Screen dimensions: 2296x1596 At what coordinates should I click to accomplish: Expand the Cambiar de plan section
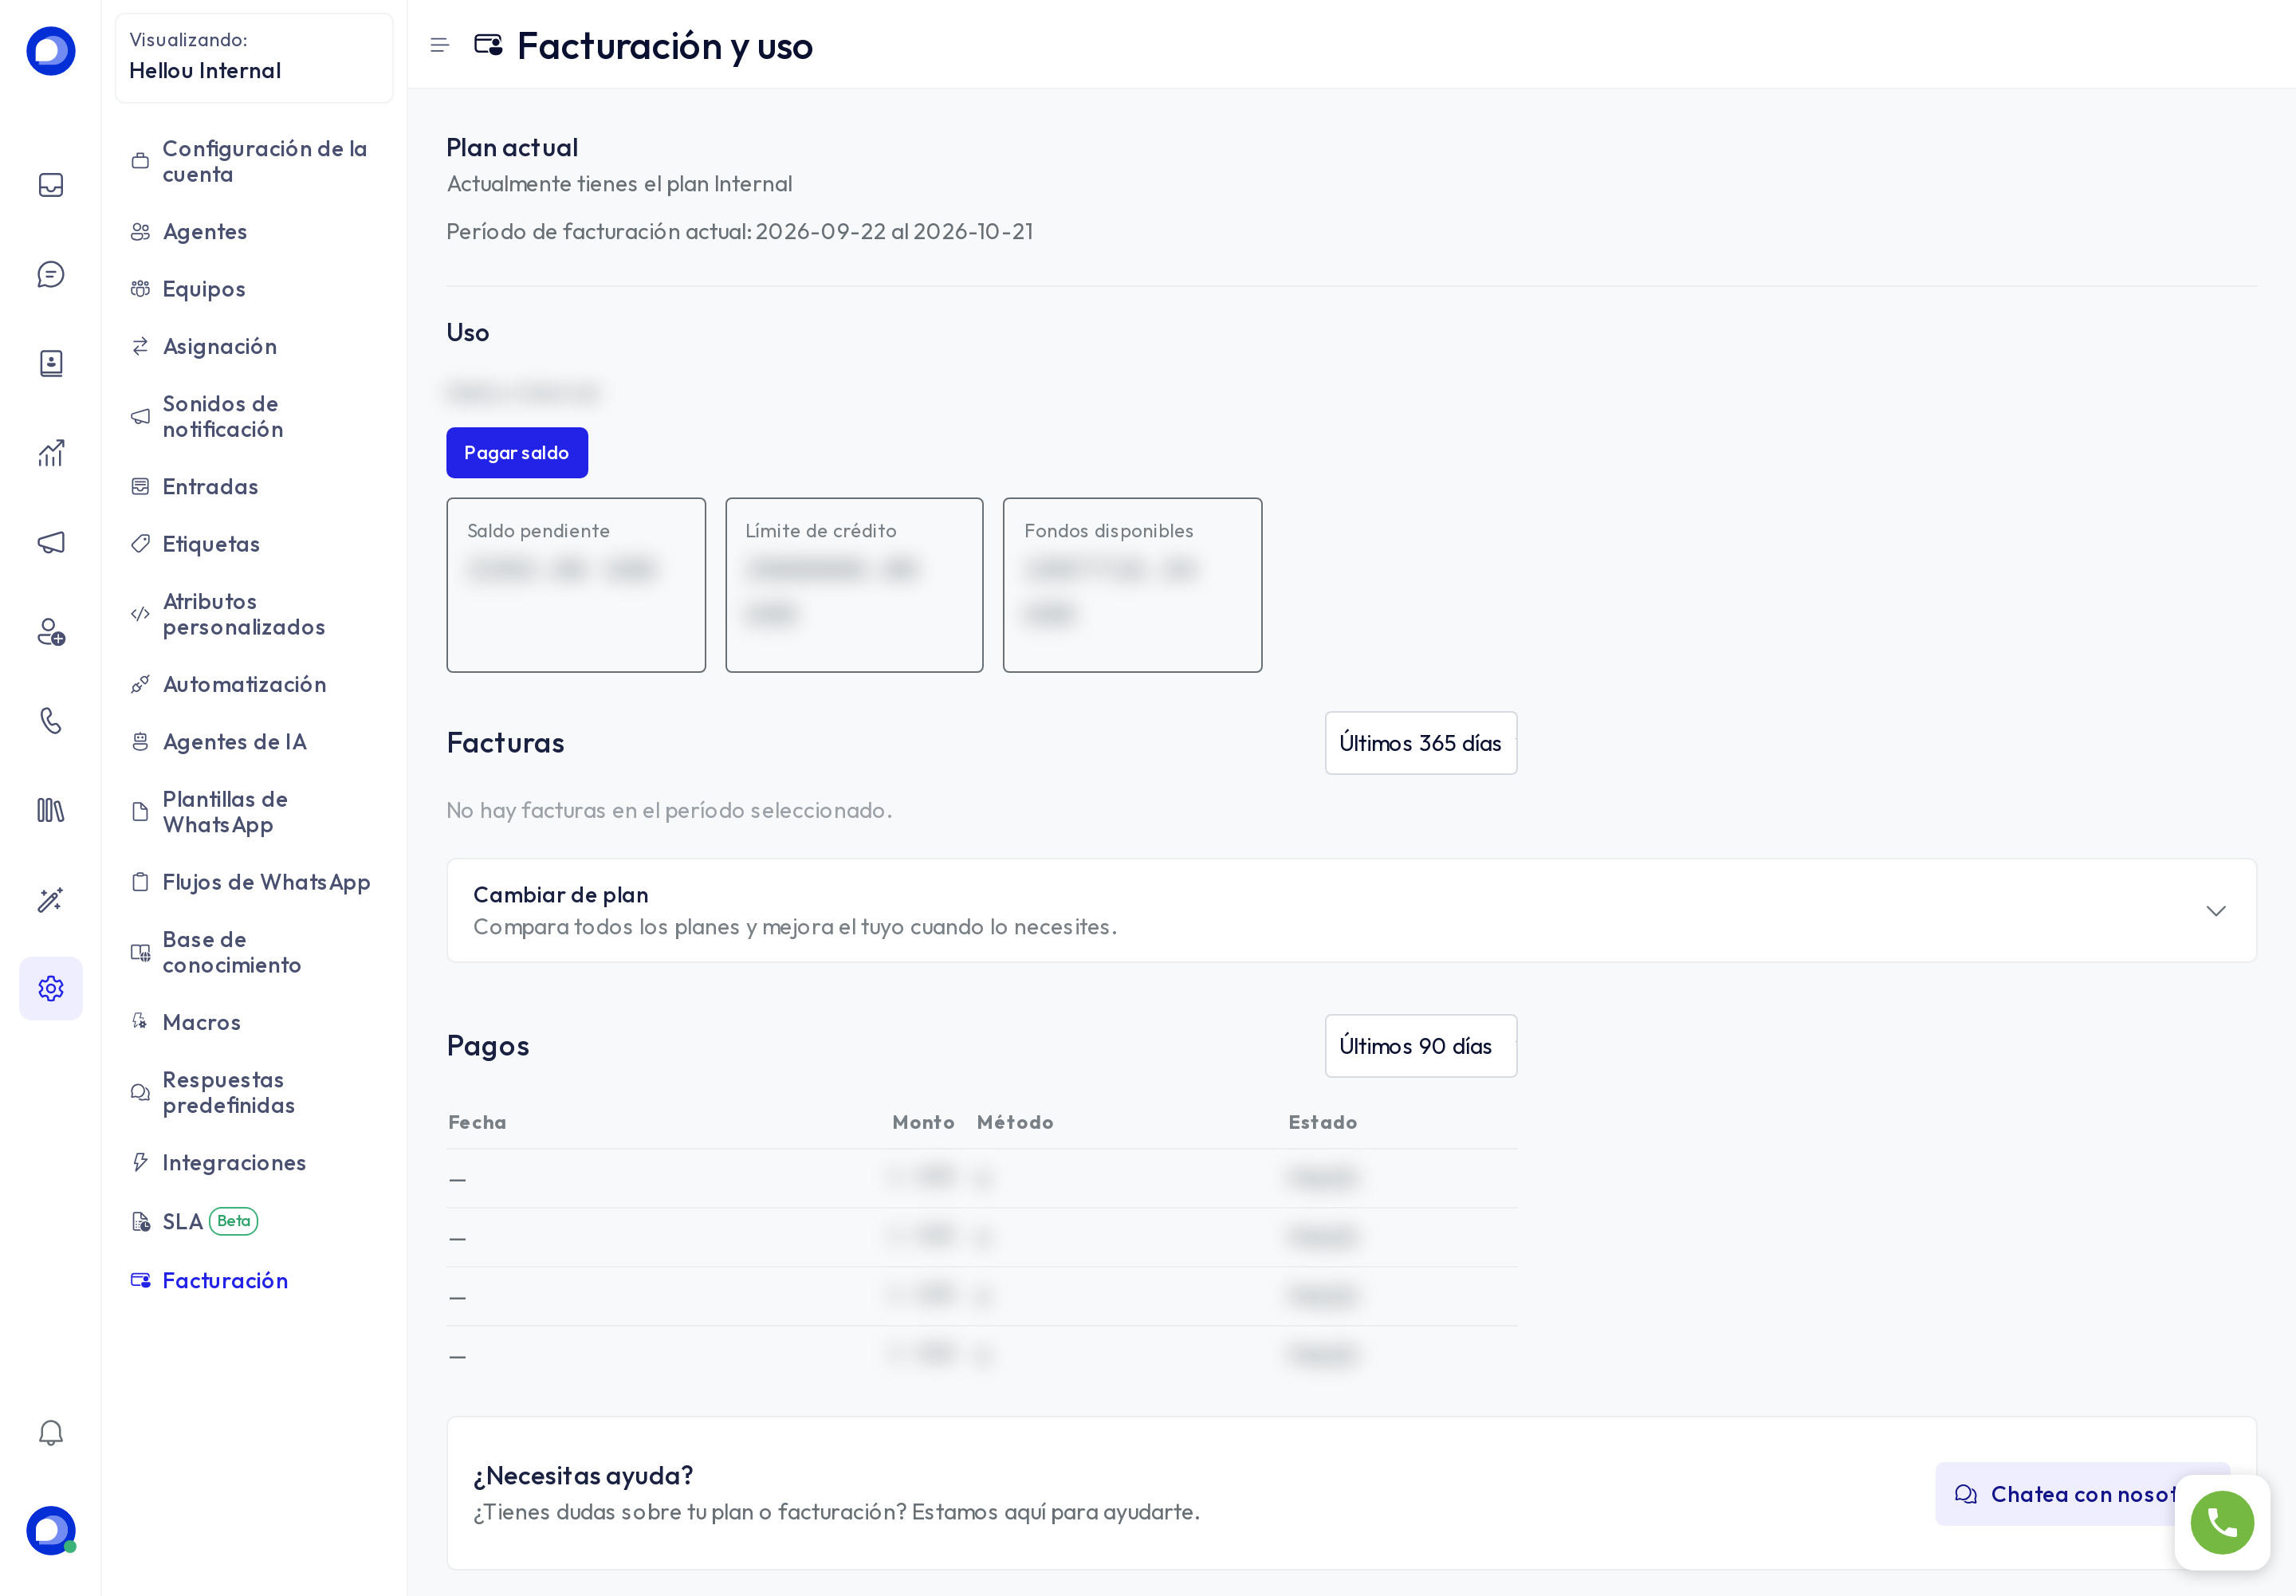(1351, 911)
